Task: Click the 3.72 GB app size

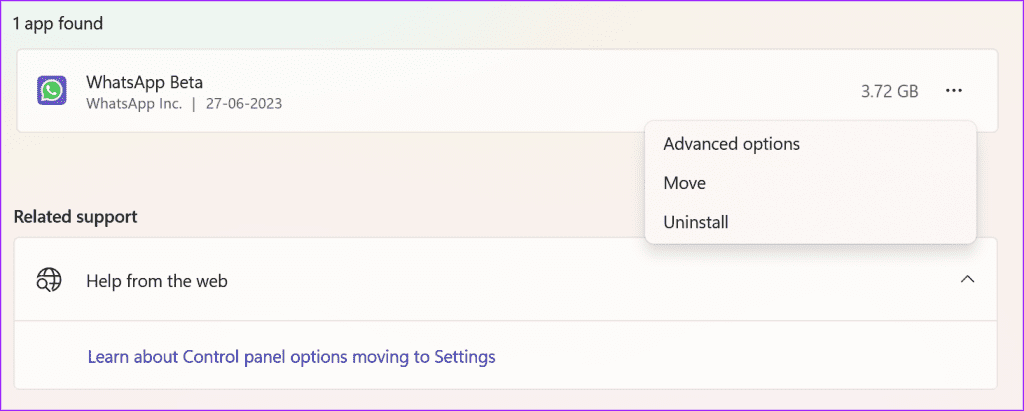Action: [x=889, y=91]
